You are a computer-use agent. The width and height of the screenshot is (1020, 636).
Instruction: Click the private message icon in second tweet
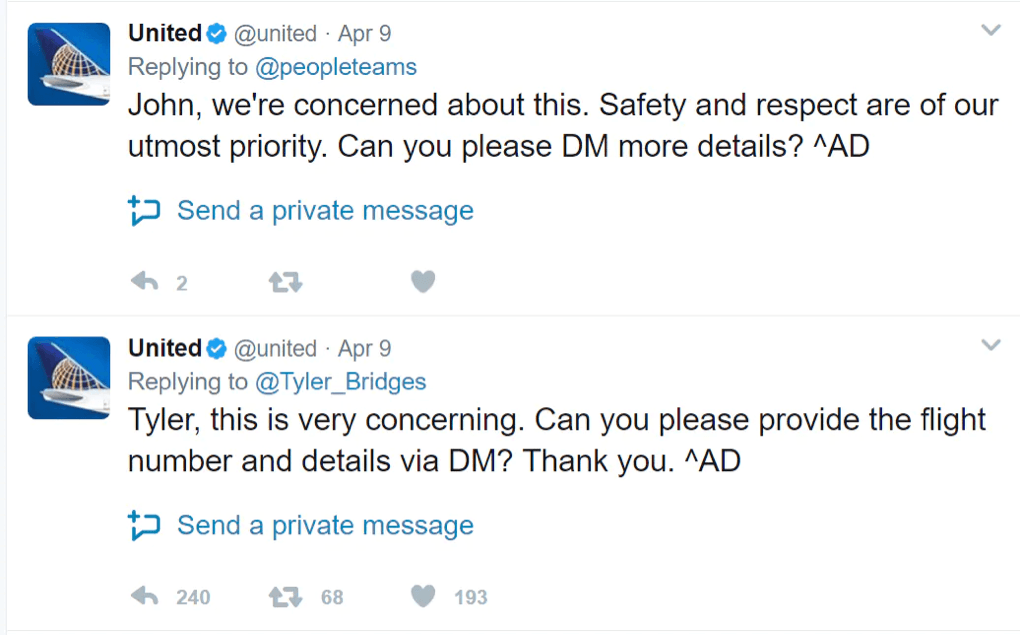tap(145, 526)
